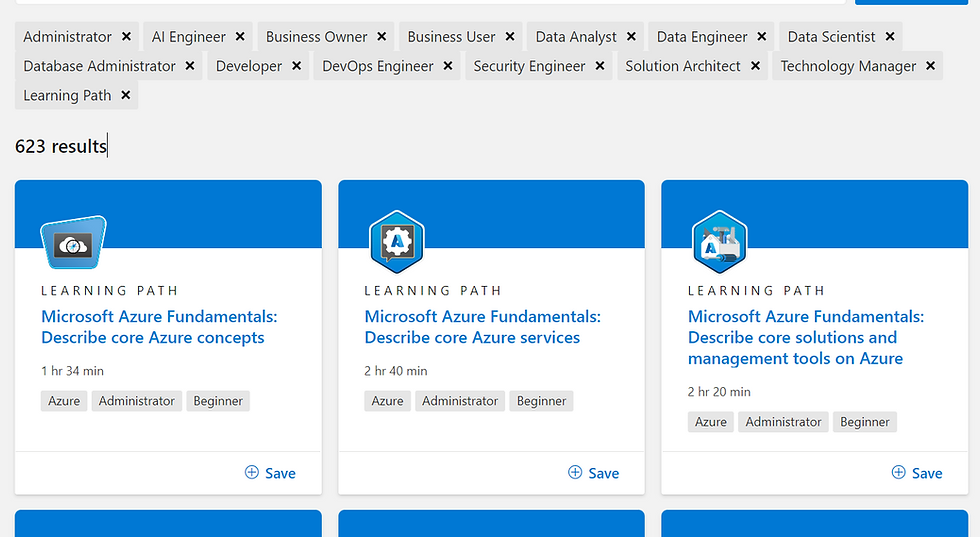Remove the Business Owner filter
Viewport: 980px width, 537px height.
click(x=382, y=37)
